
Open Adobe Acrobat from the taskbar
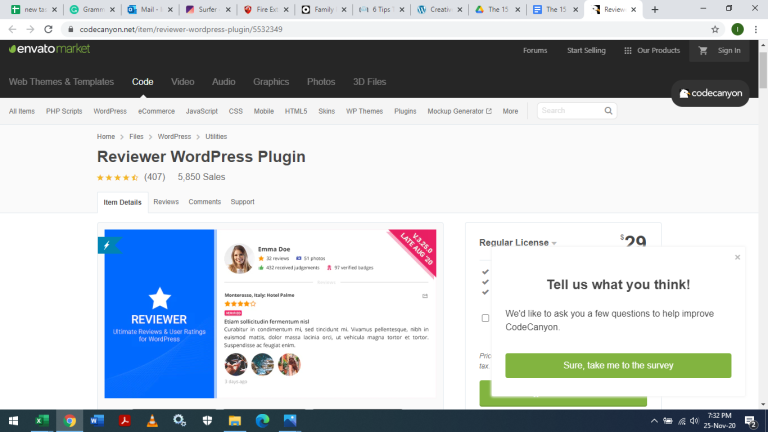(124, 421)
